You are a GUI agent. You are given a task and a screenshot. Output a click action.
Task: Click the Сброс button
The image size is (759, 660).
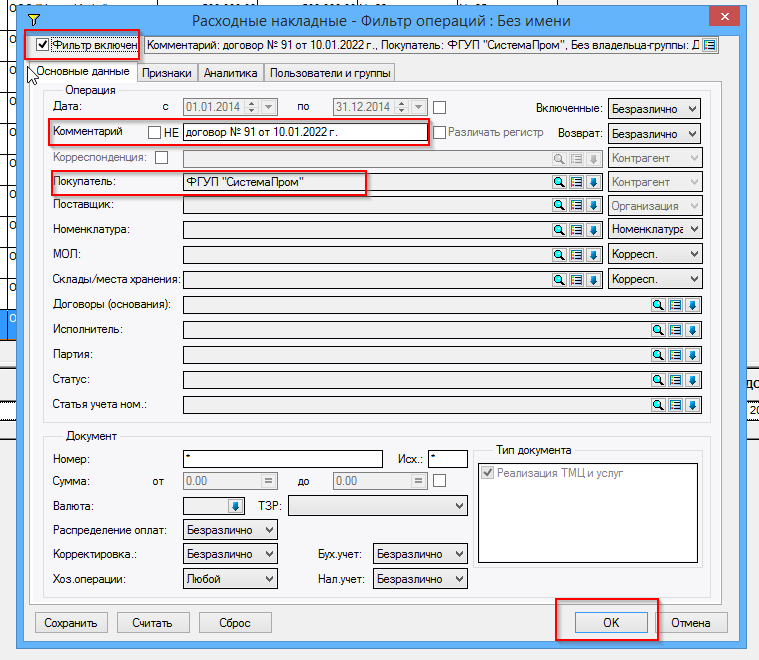coord(235,623)
